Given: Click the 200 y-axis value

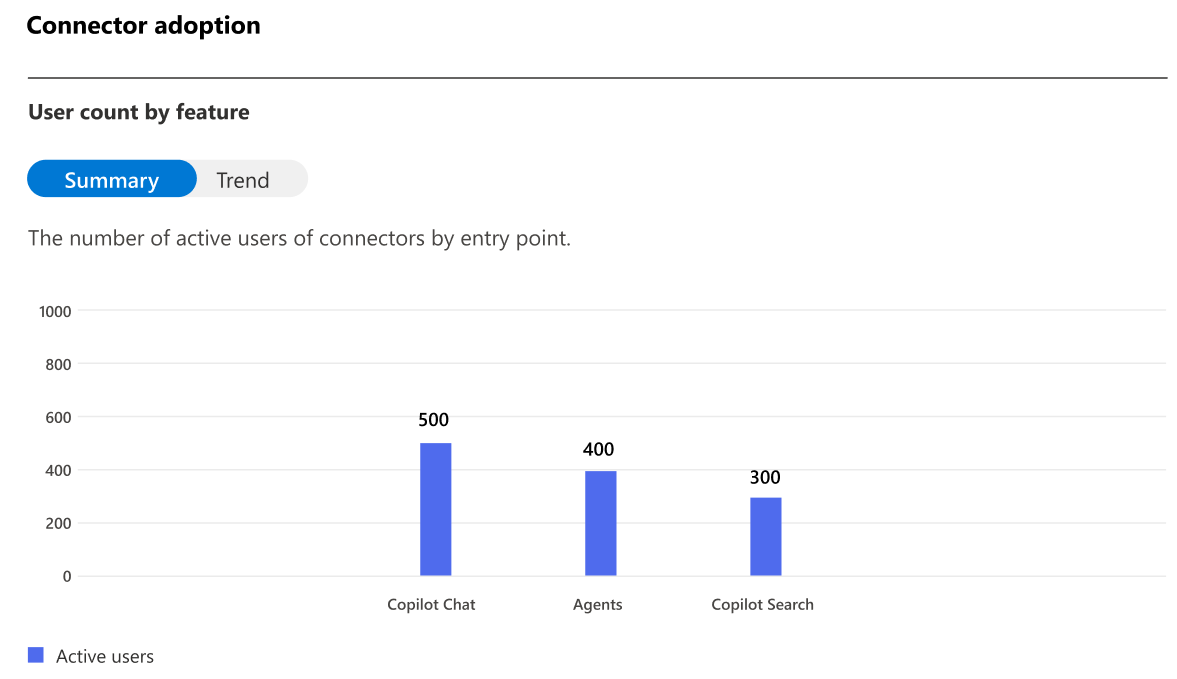Looking at the screenshot, I should point(59,524).
